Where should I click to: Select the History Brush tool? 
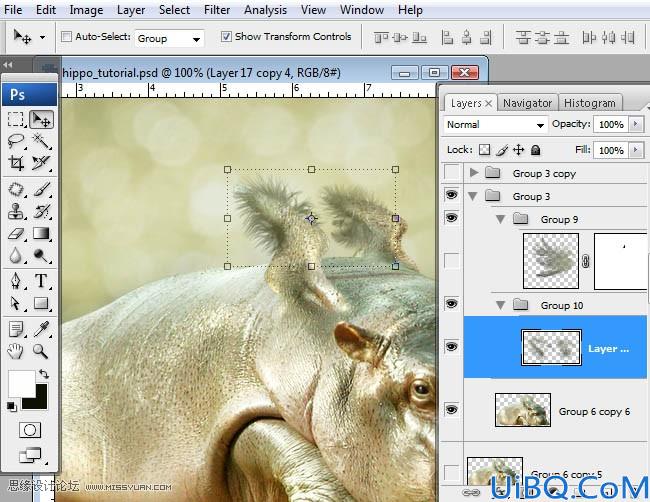pyautogui.click(x=41, y=211)
